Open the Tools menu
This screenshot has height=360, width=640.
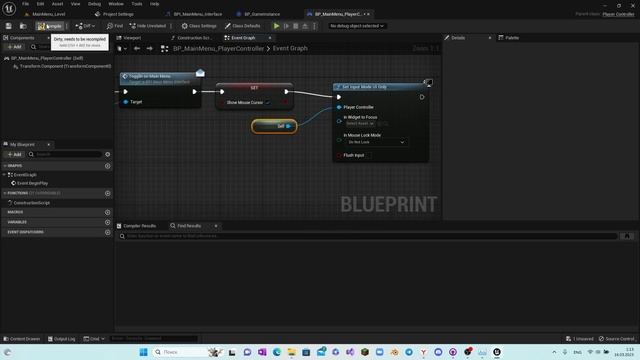pos(137,4)
